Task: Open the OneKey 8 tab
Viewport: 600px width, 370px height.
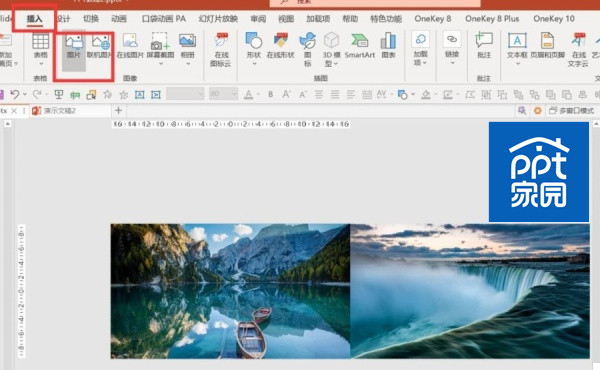Action: tap(433, 19)
